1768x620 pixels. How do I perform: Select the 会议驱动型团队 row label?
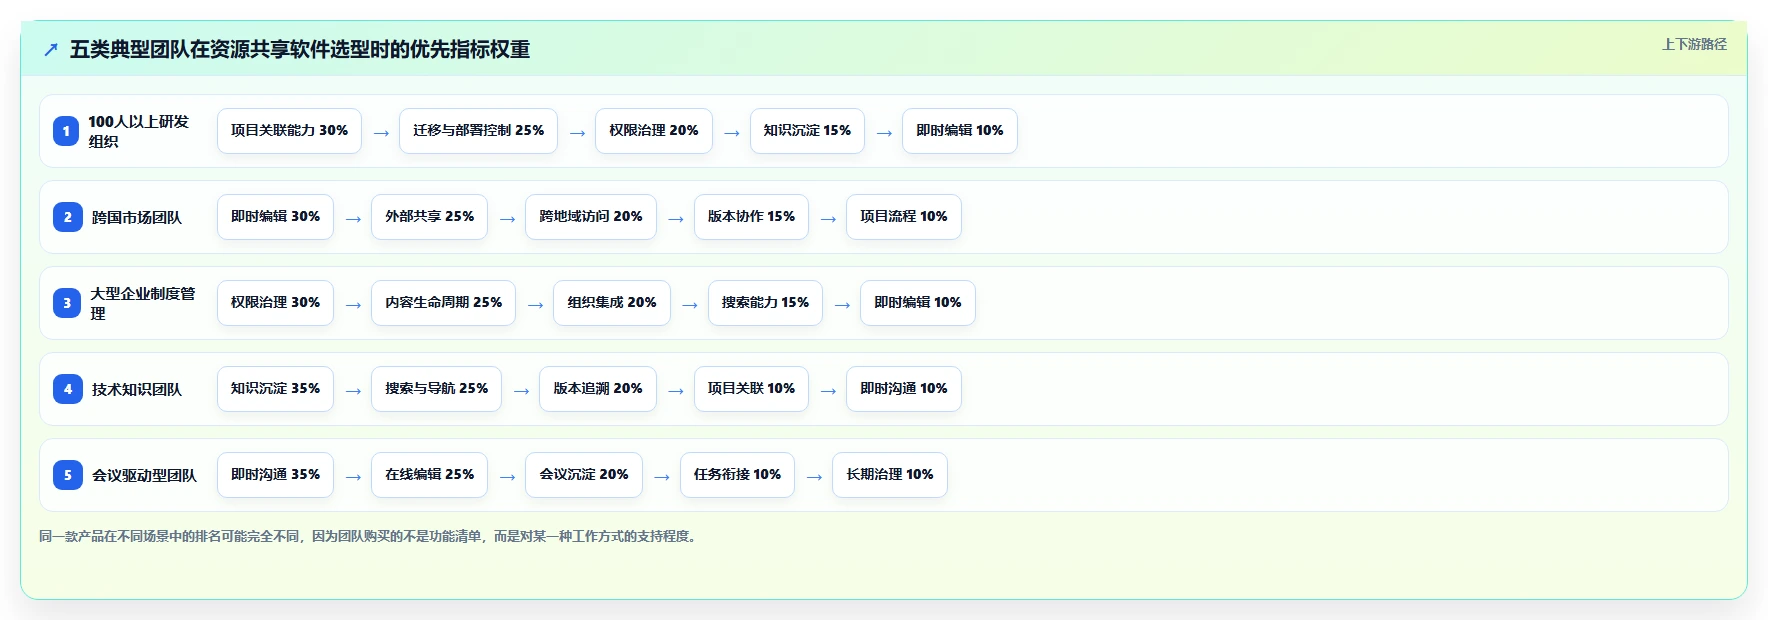pos(144,475)
